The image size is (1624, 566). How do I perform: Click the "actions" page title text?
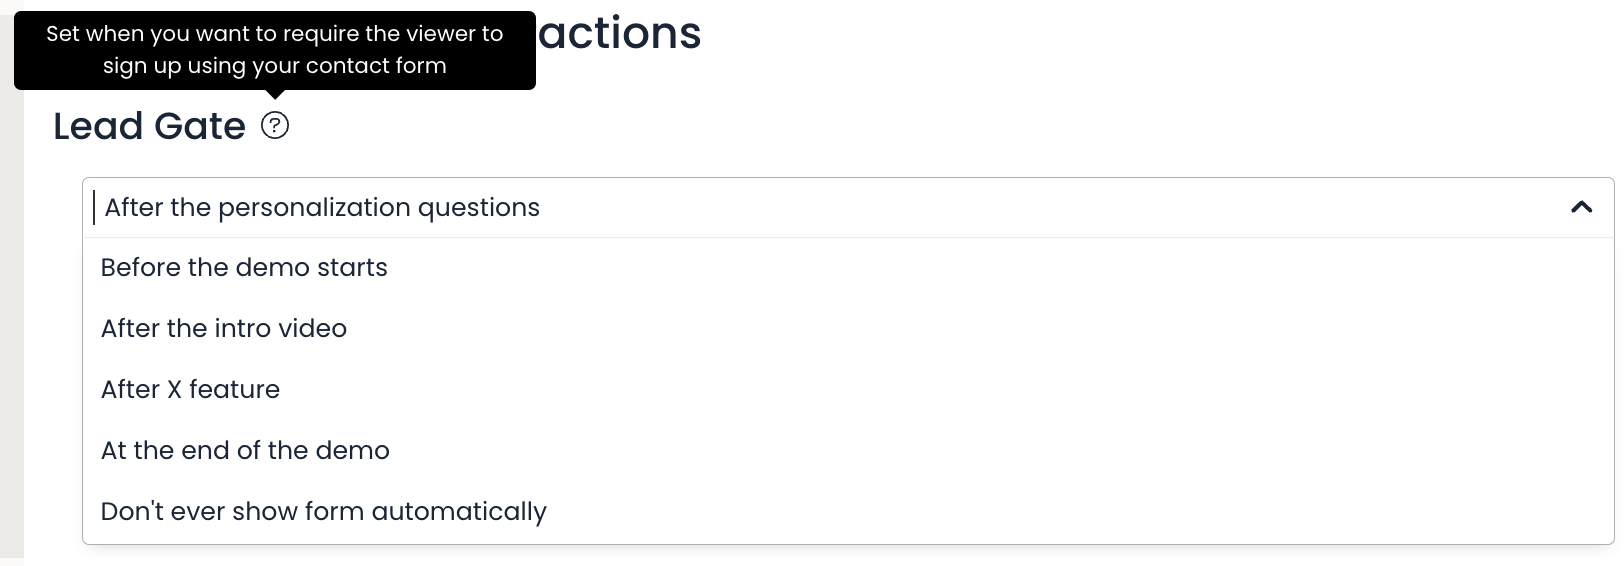[620, 33]
